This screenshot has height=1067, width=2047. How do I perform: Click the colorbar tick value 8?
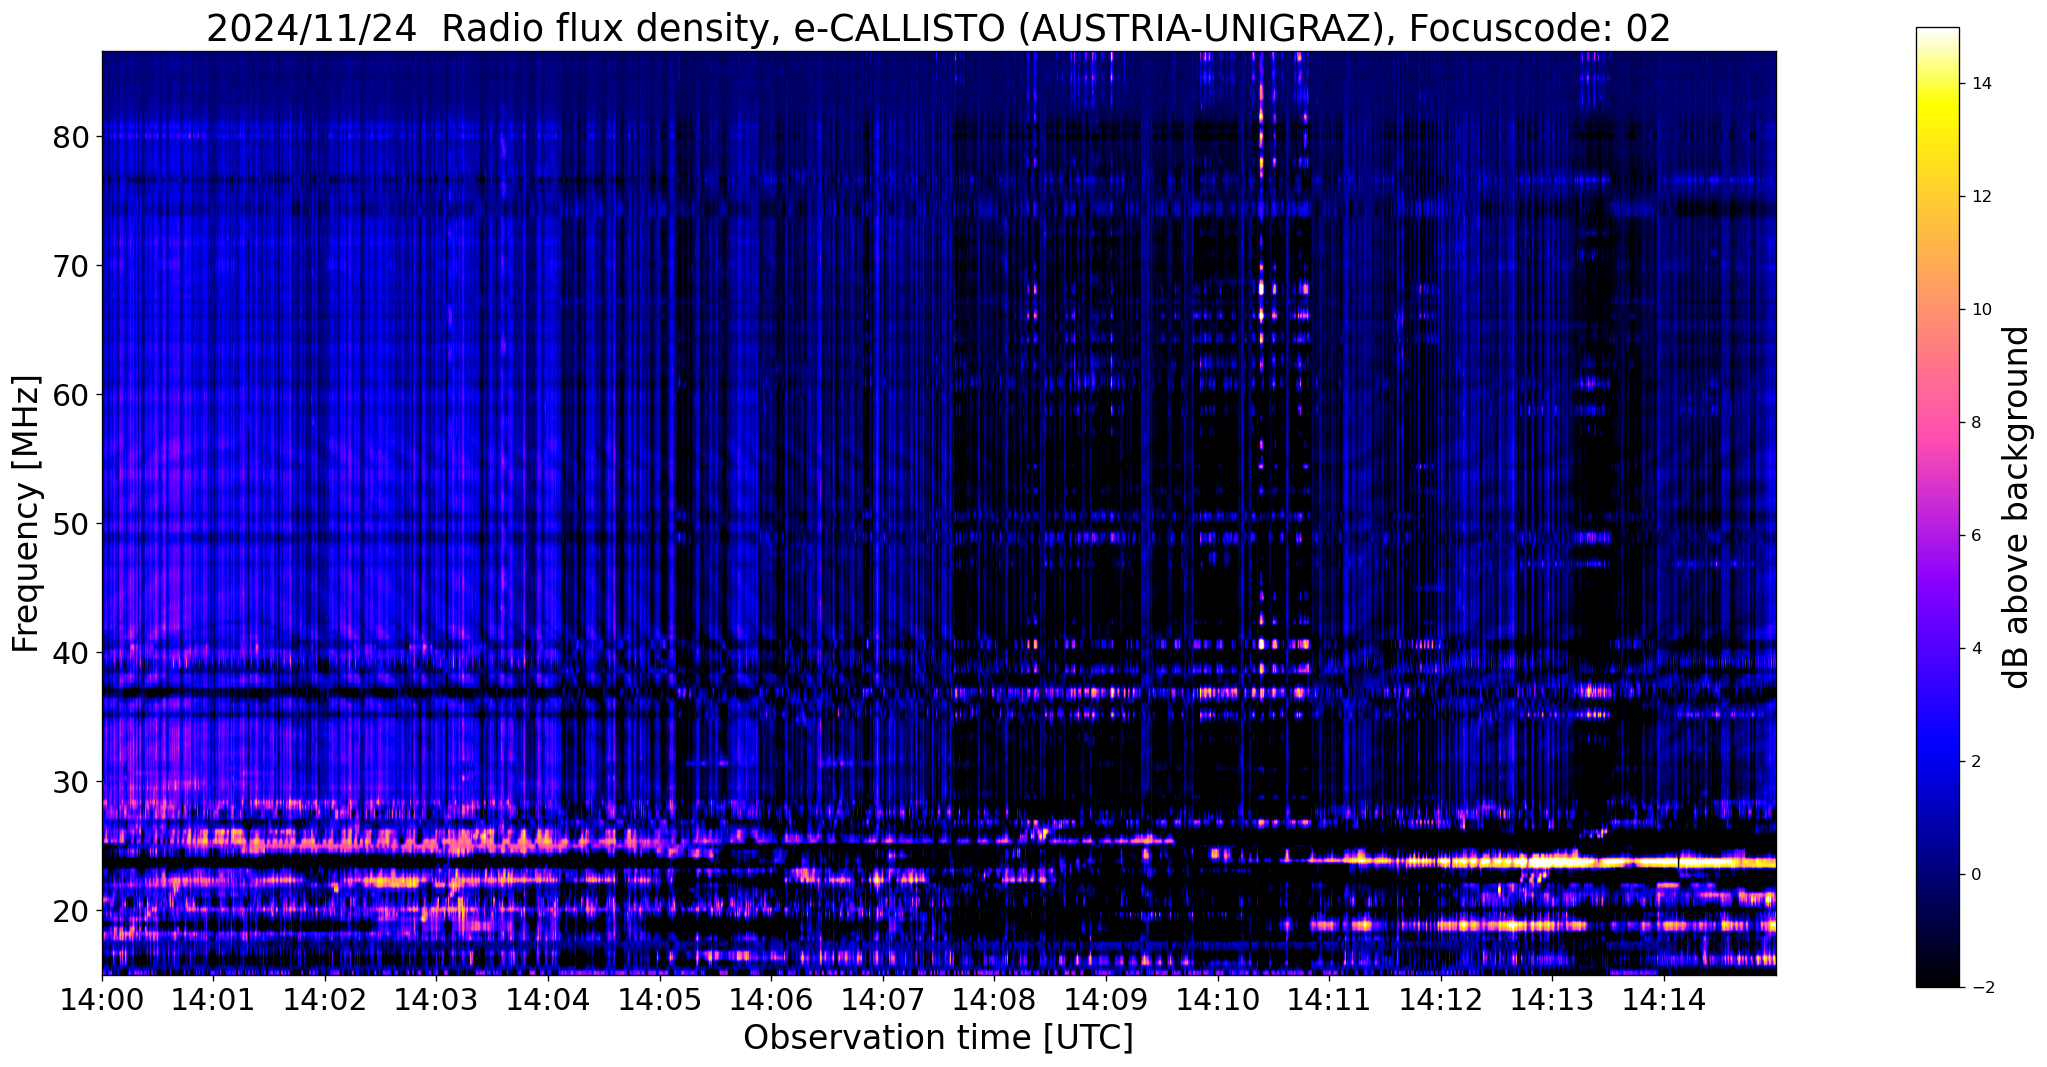tap(1974, 423)
